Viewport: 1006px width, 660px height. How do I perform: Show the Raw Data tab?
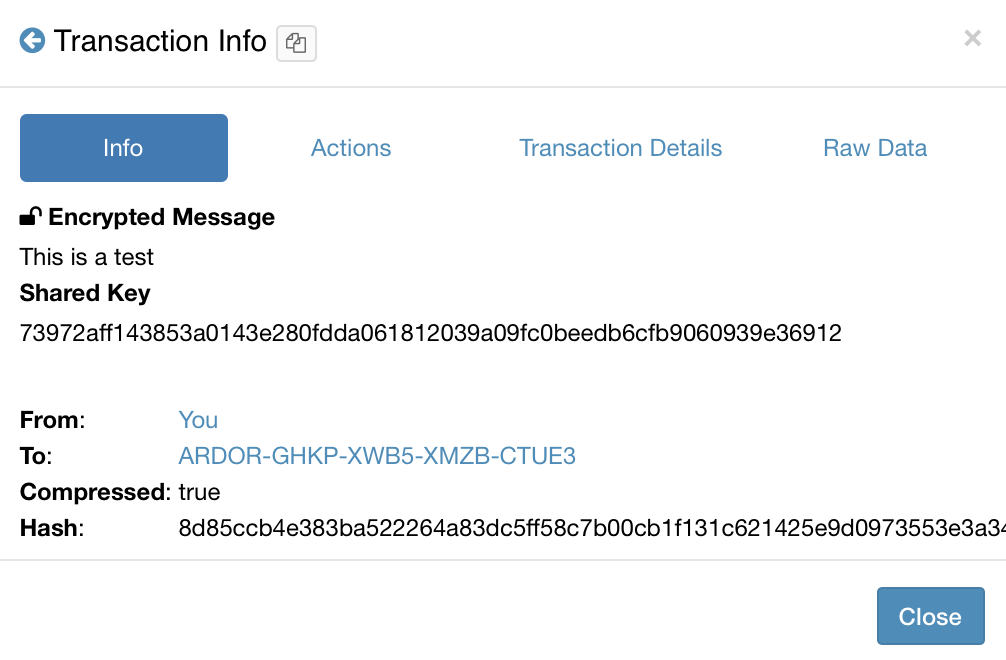tap(875, 148)
